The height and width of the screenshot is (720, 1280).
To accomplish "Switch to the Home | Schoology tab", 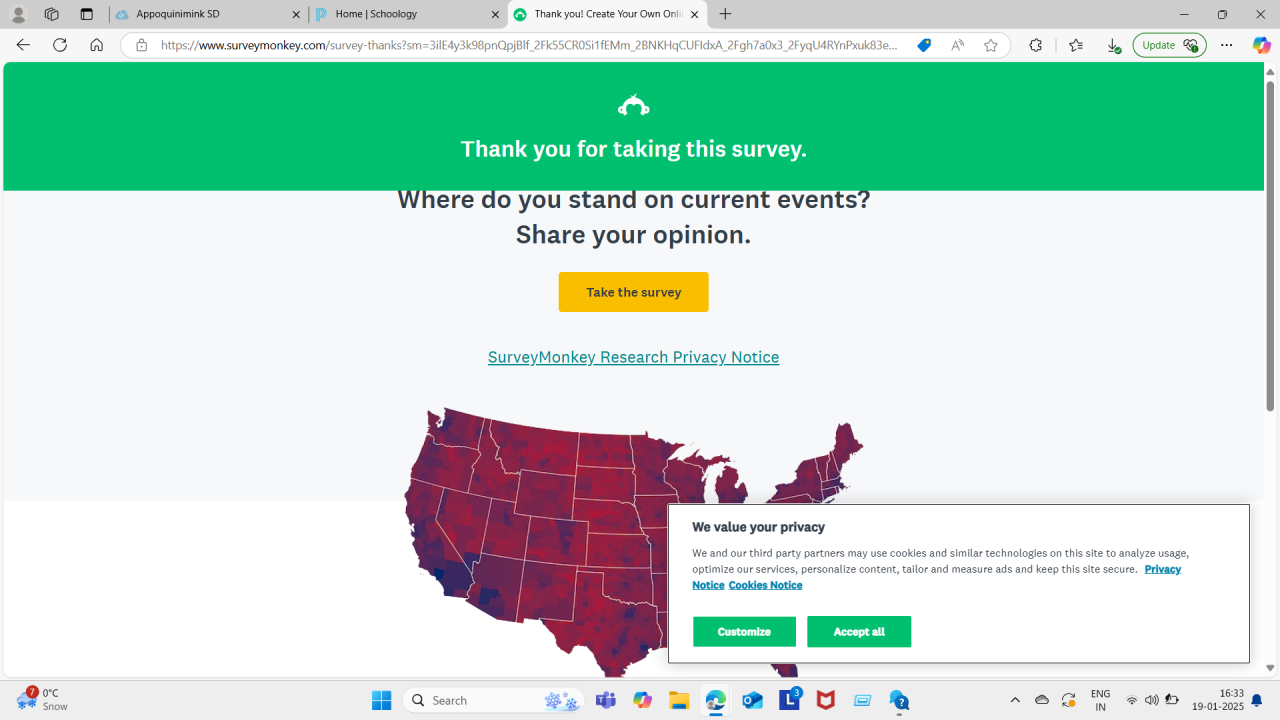I will click(405, 15).
